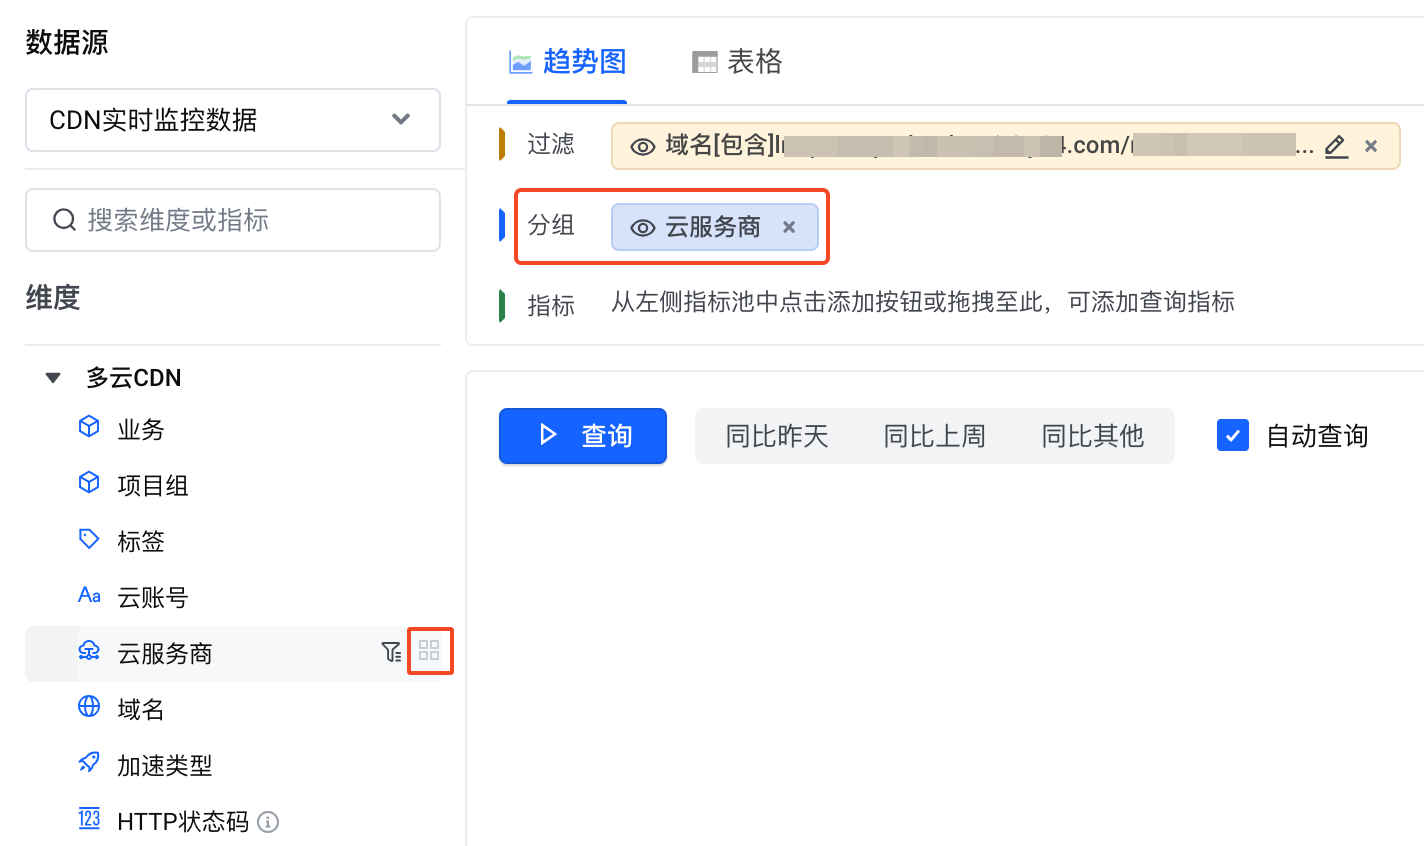
Task: Edit the 域名 filter condition
Action: click(1336, 147)
